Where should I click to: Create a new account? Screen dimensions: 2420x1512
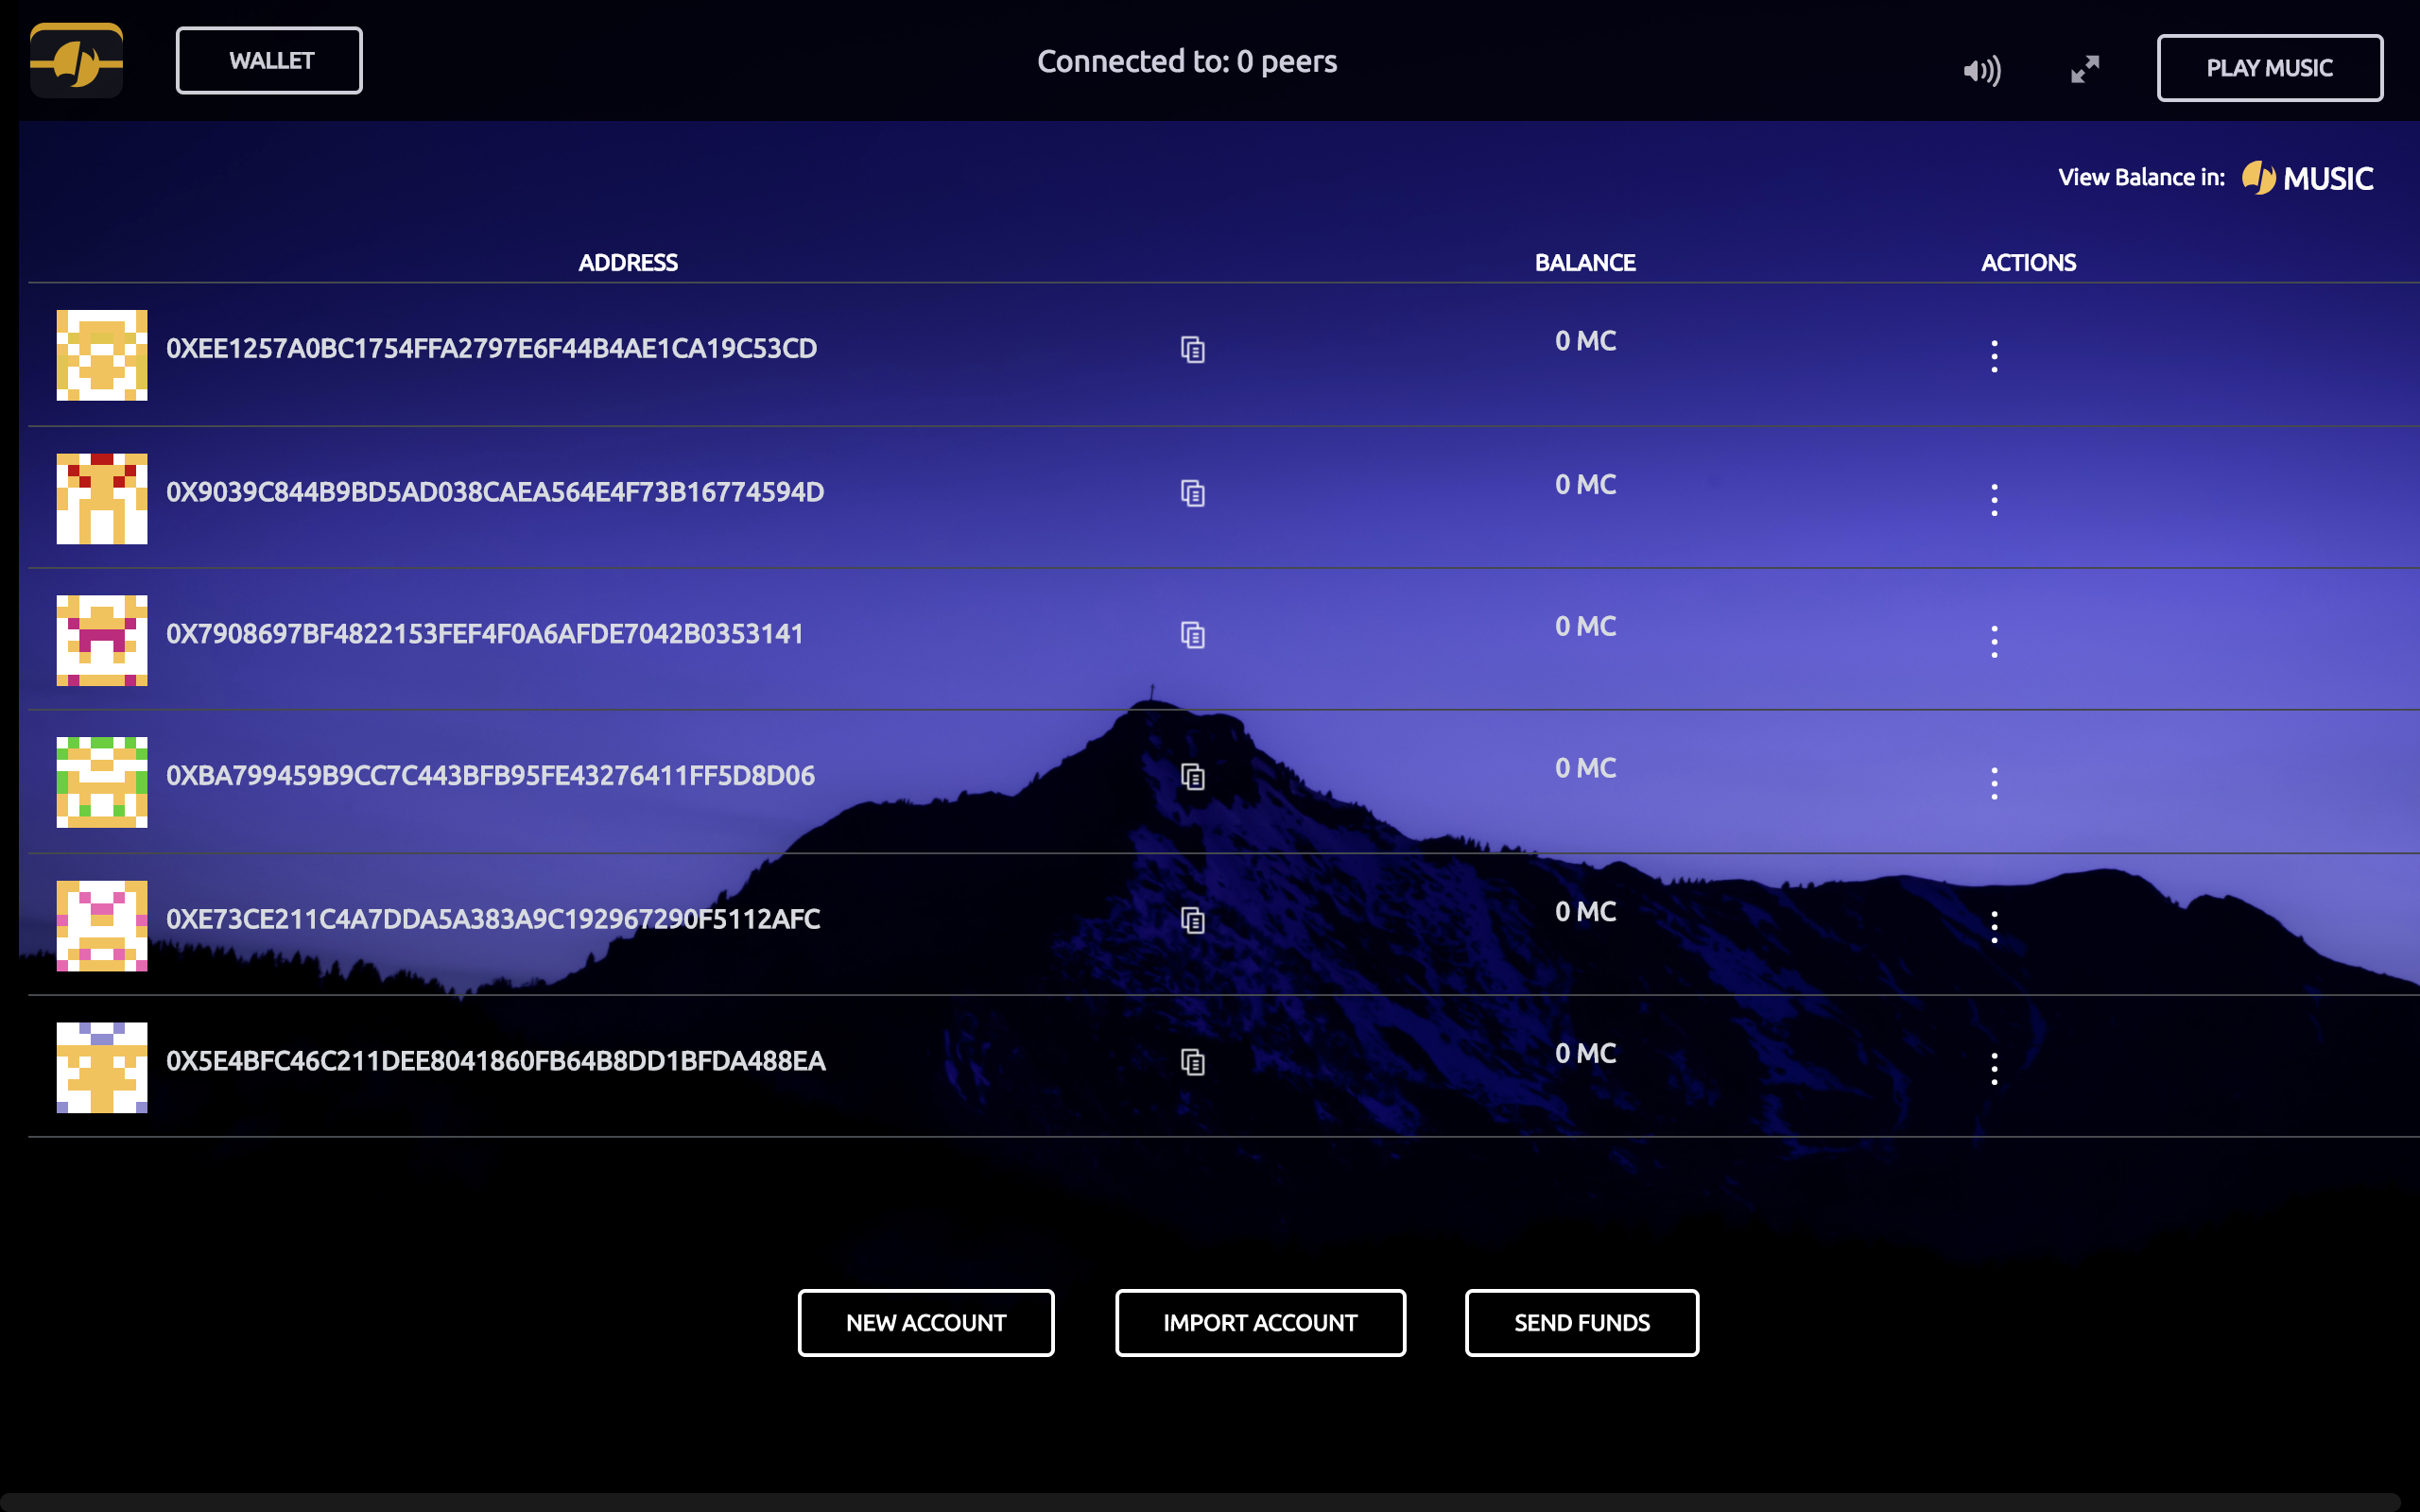(x=925, y=1322)
